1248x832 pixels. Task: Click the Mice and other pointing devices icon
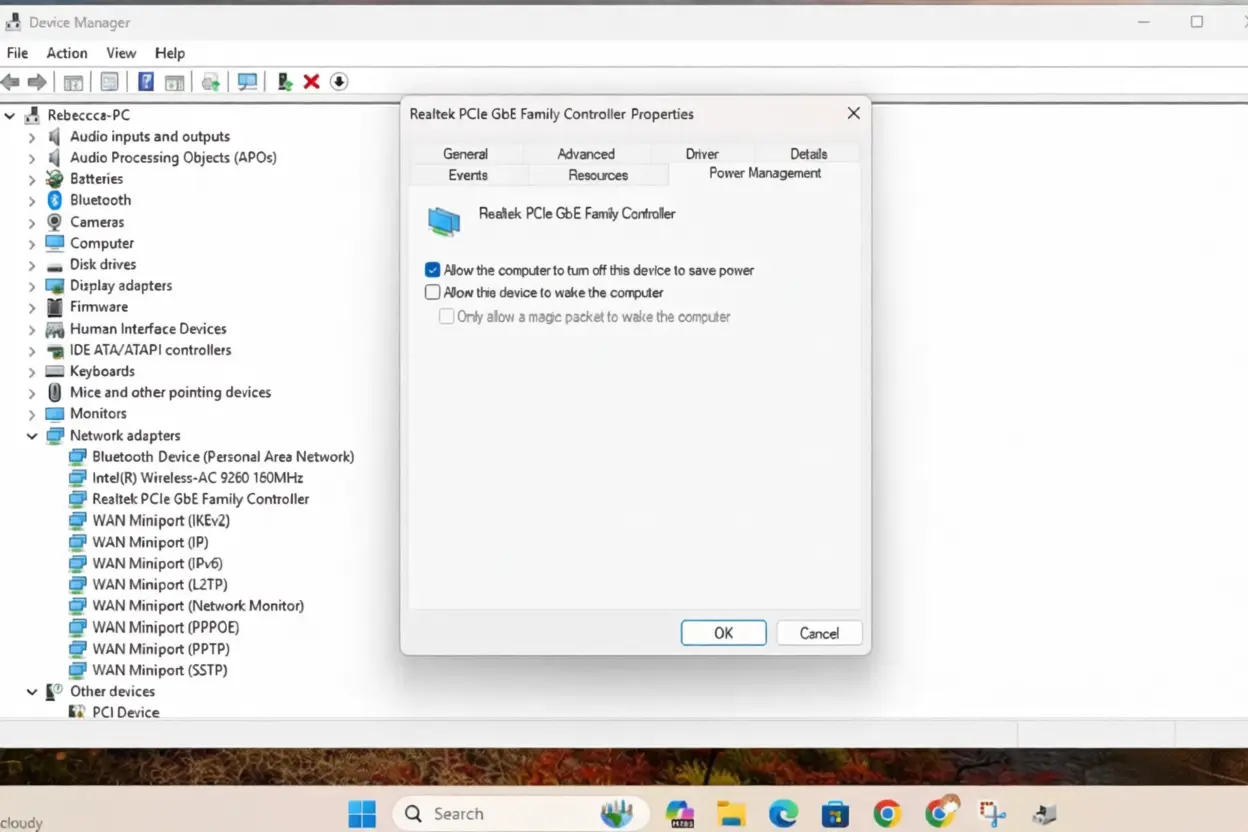55,392
